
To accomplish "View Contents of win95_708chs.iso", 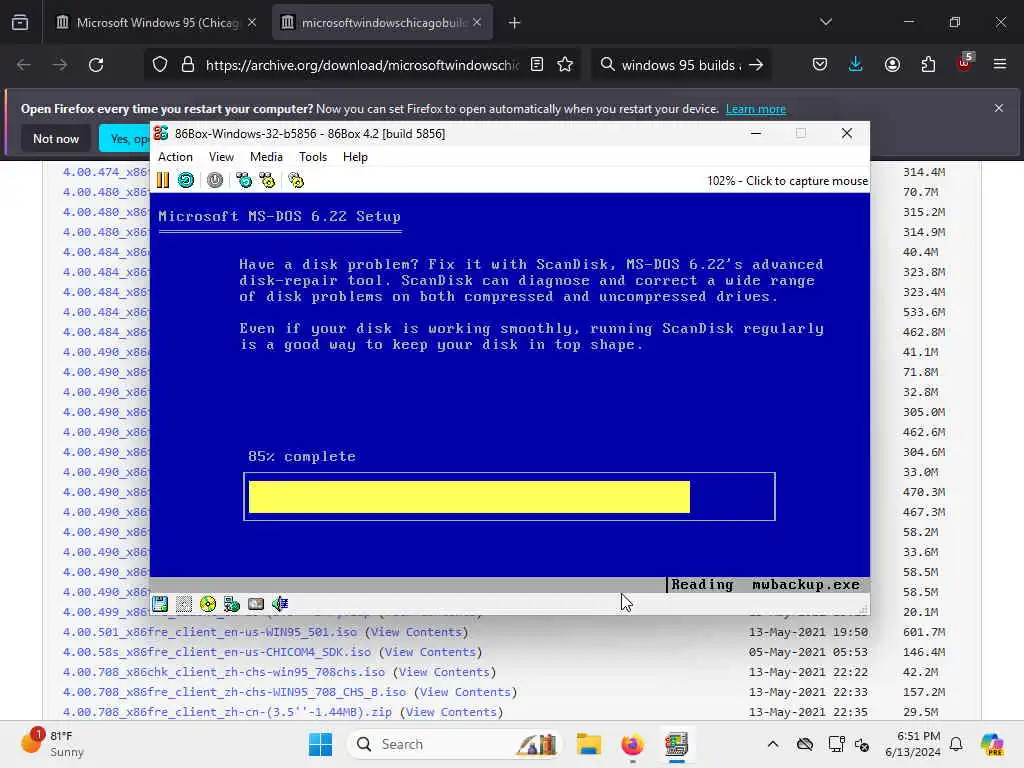I will tap(444, 672).
